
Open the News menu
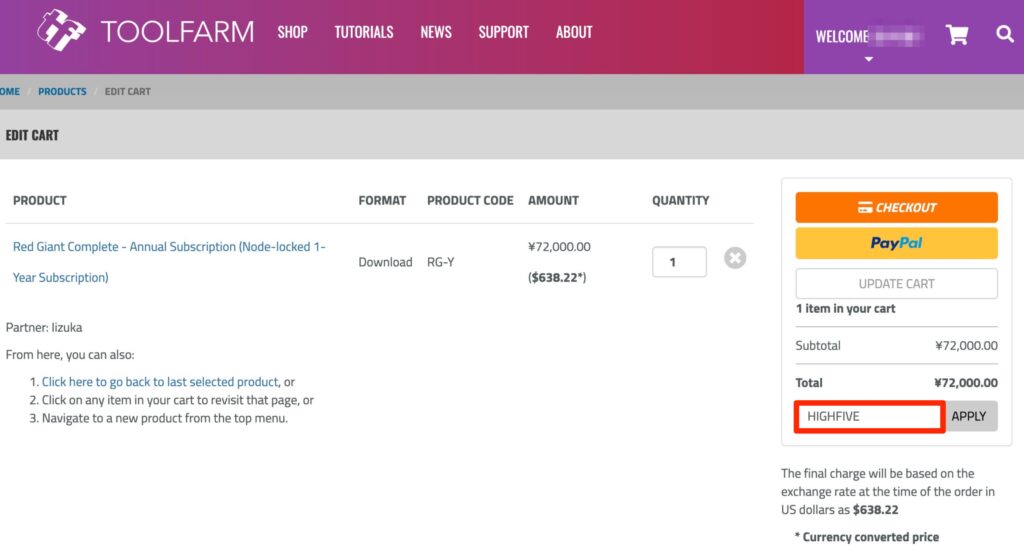436,32
